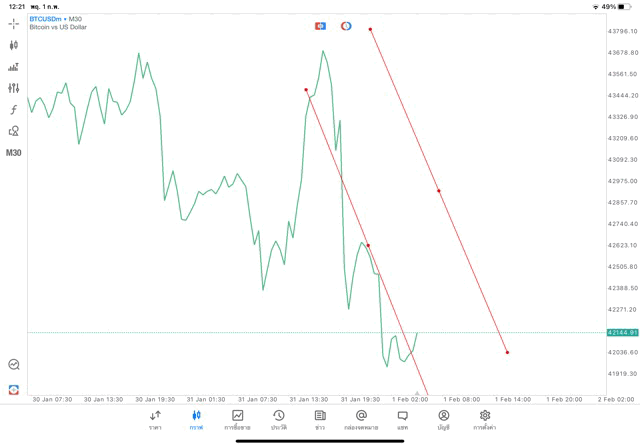The image size is (640, 447).
Task: Open the ประวัติ (History) tab
Action: click(x=278, y=420)
